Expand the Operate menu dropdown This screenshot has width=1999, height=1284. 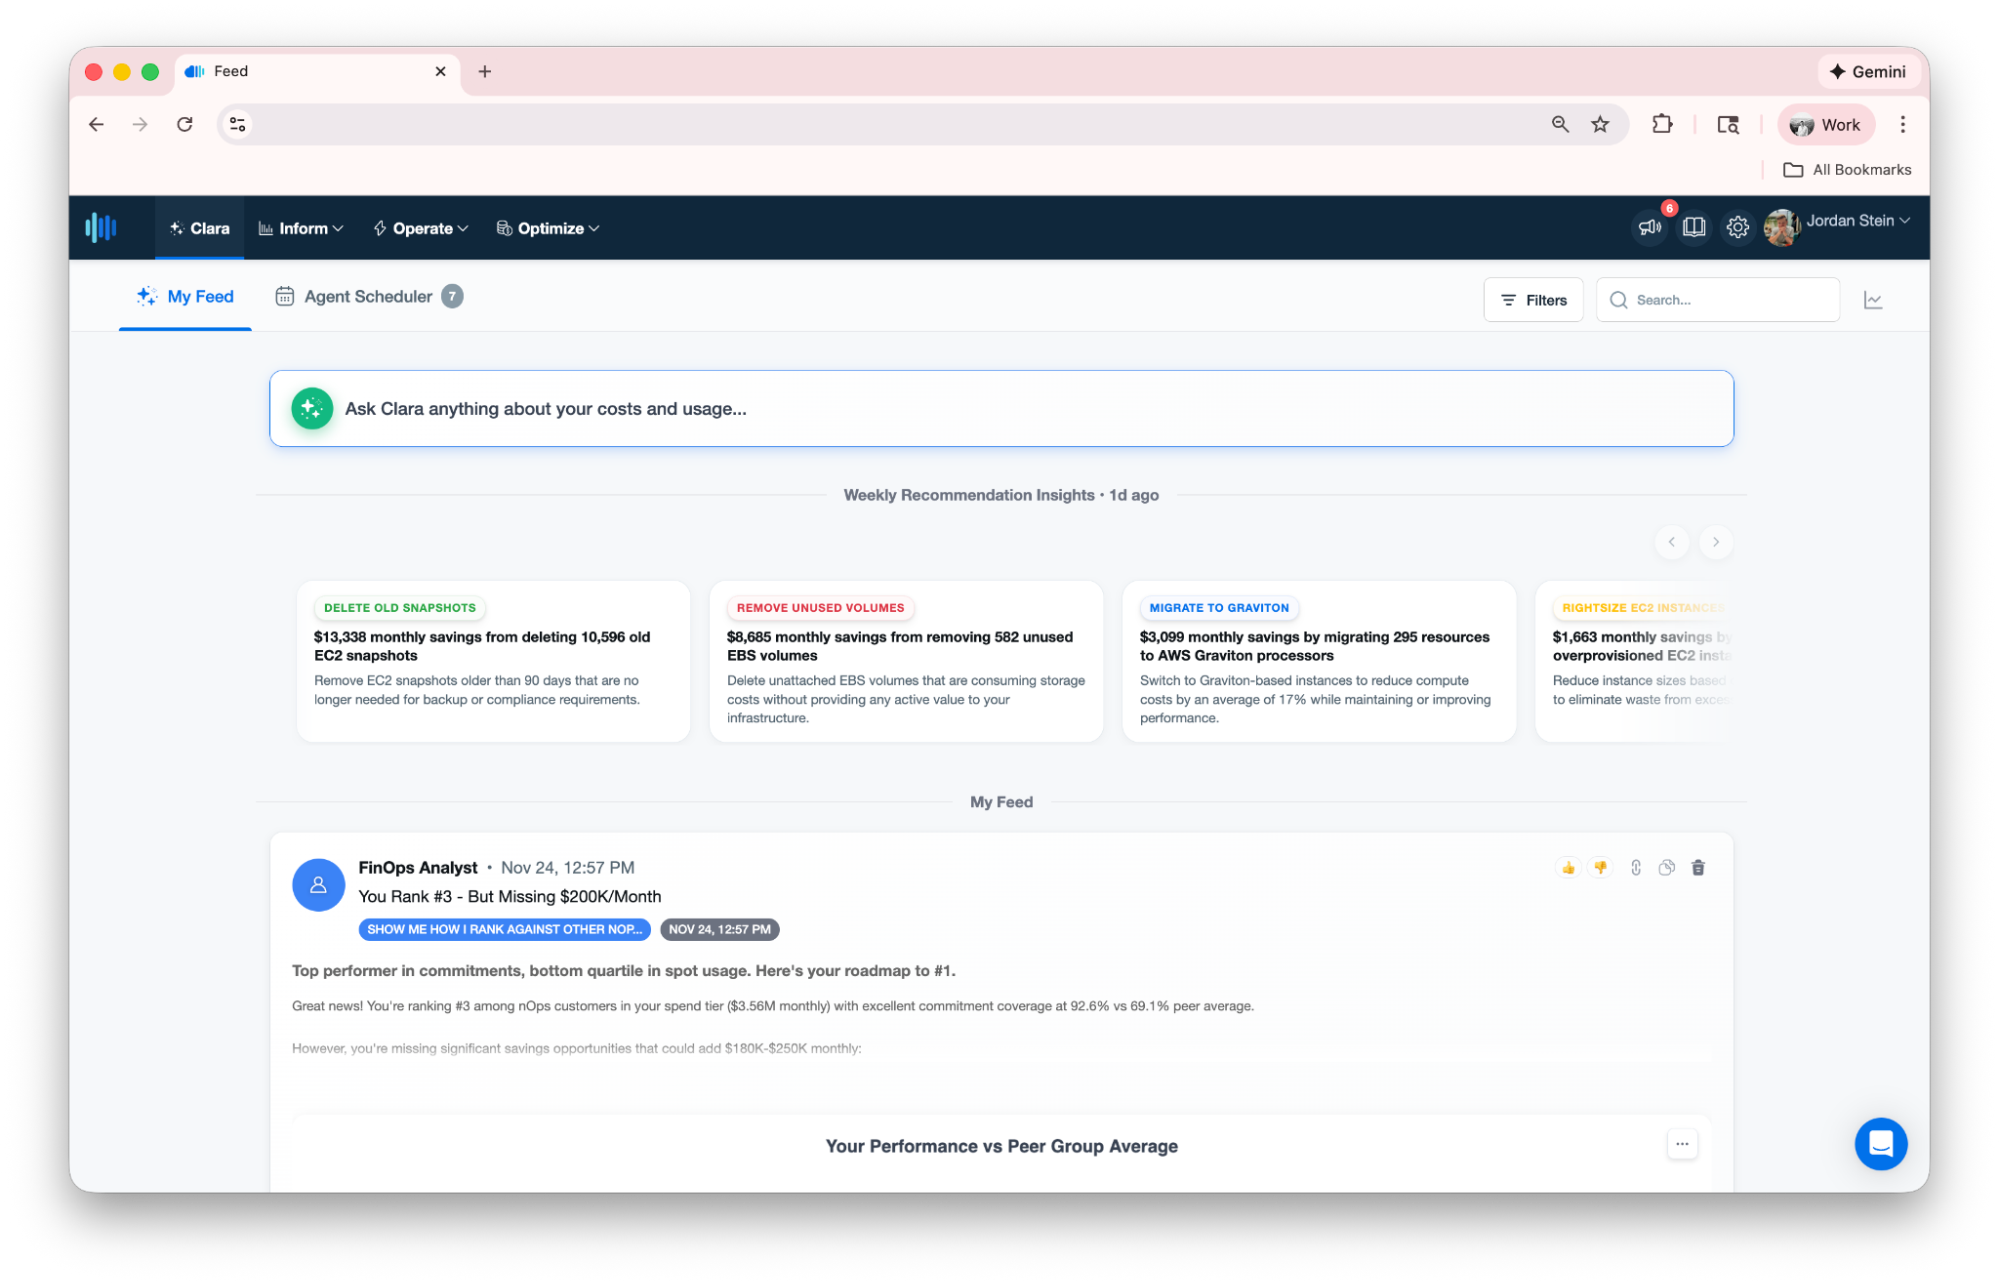pos(421,228)
